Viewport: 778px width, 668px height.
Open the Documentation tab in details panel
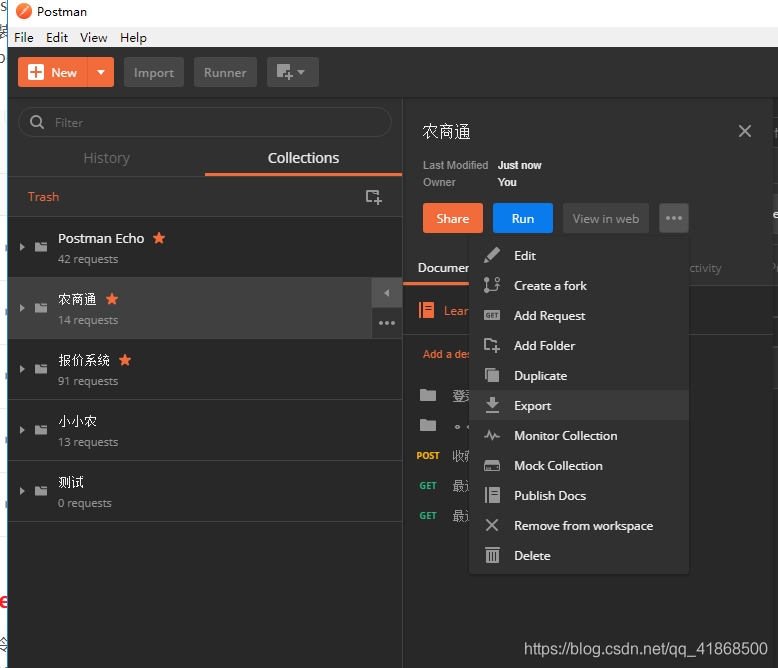point(443,268)
